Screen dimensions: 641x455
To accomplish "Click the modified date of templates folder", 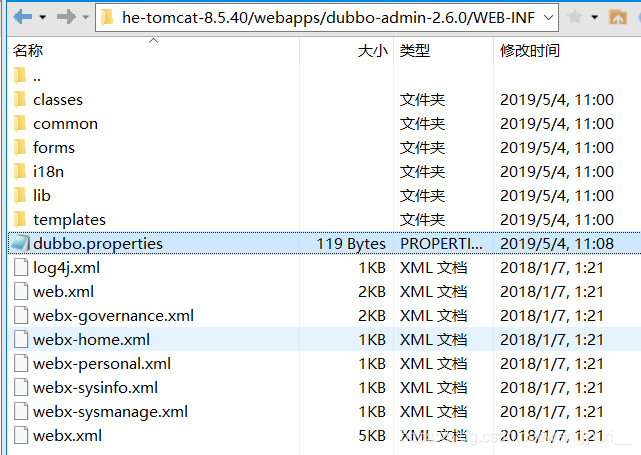I will tap(557, 220).
